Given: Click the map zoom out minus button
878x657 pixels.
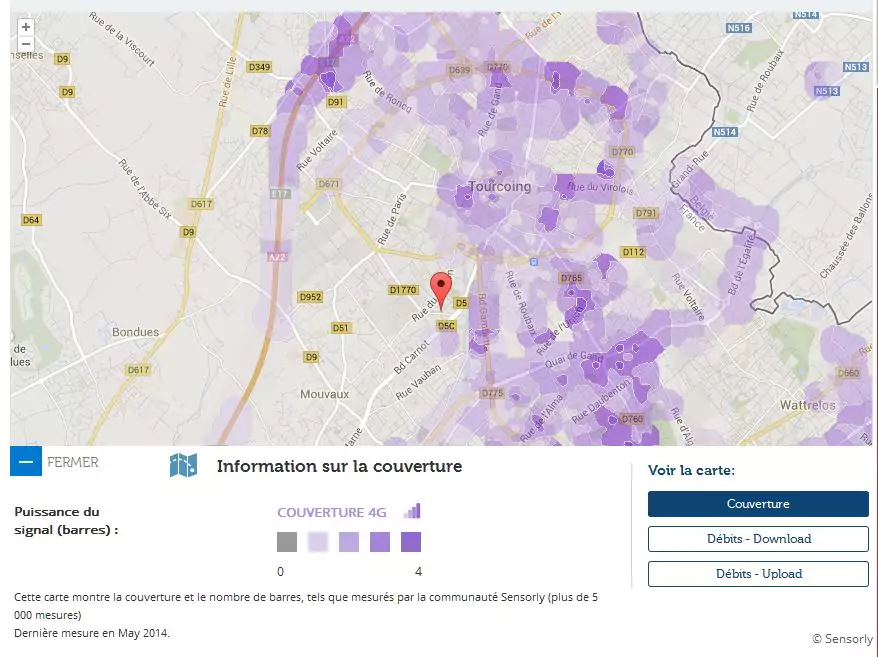Looking at the screenshot, I should pos(26,44).
